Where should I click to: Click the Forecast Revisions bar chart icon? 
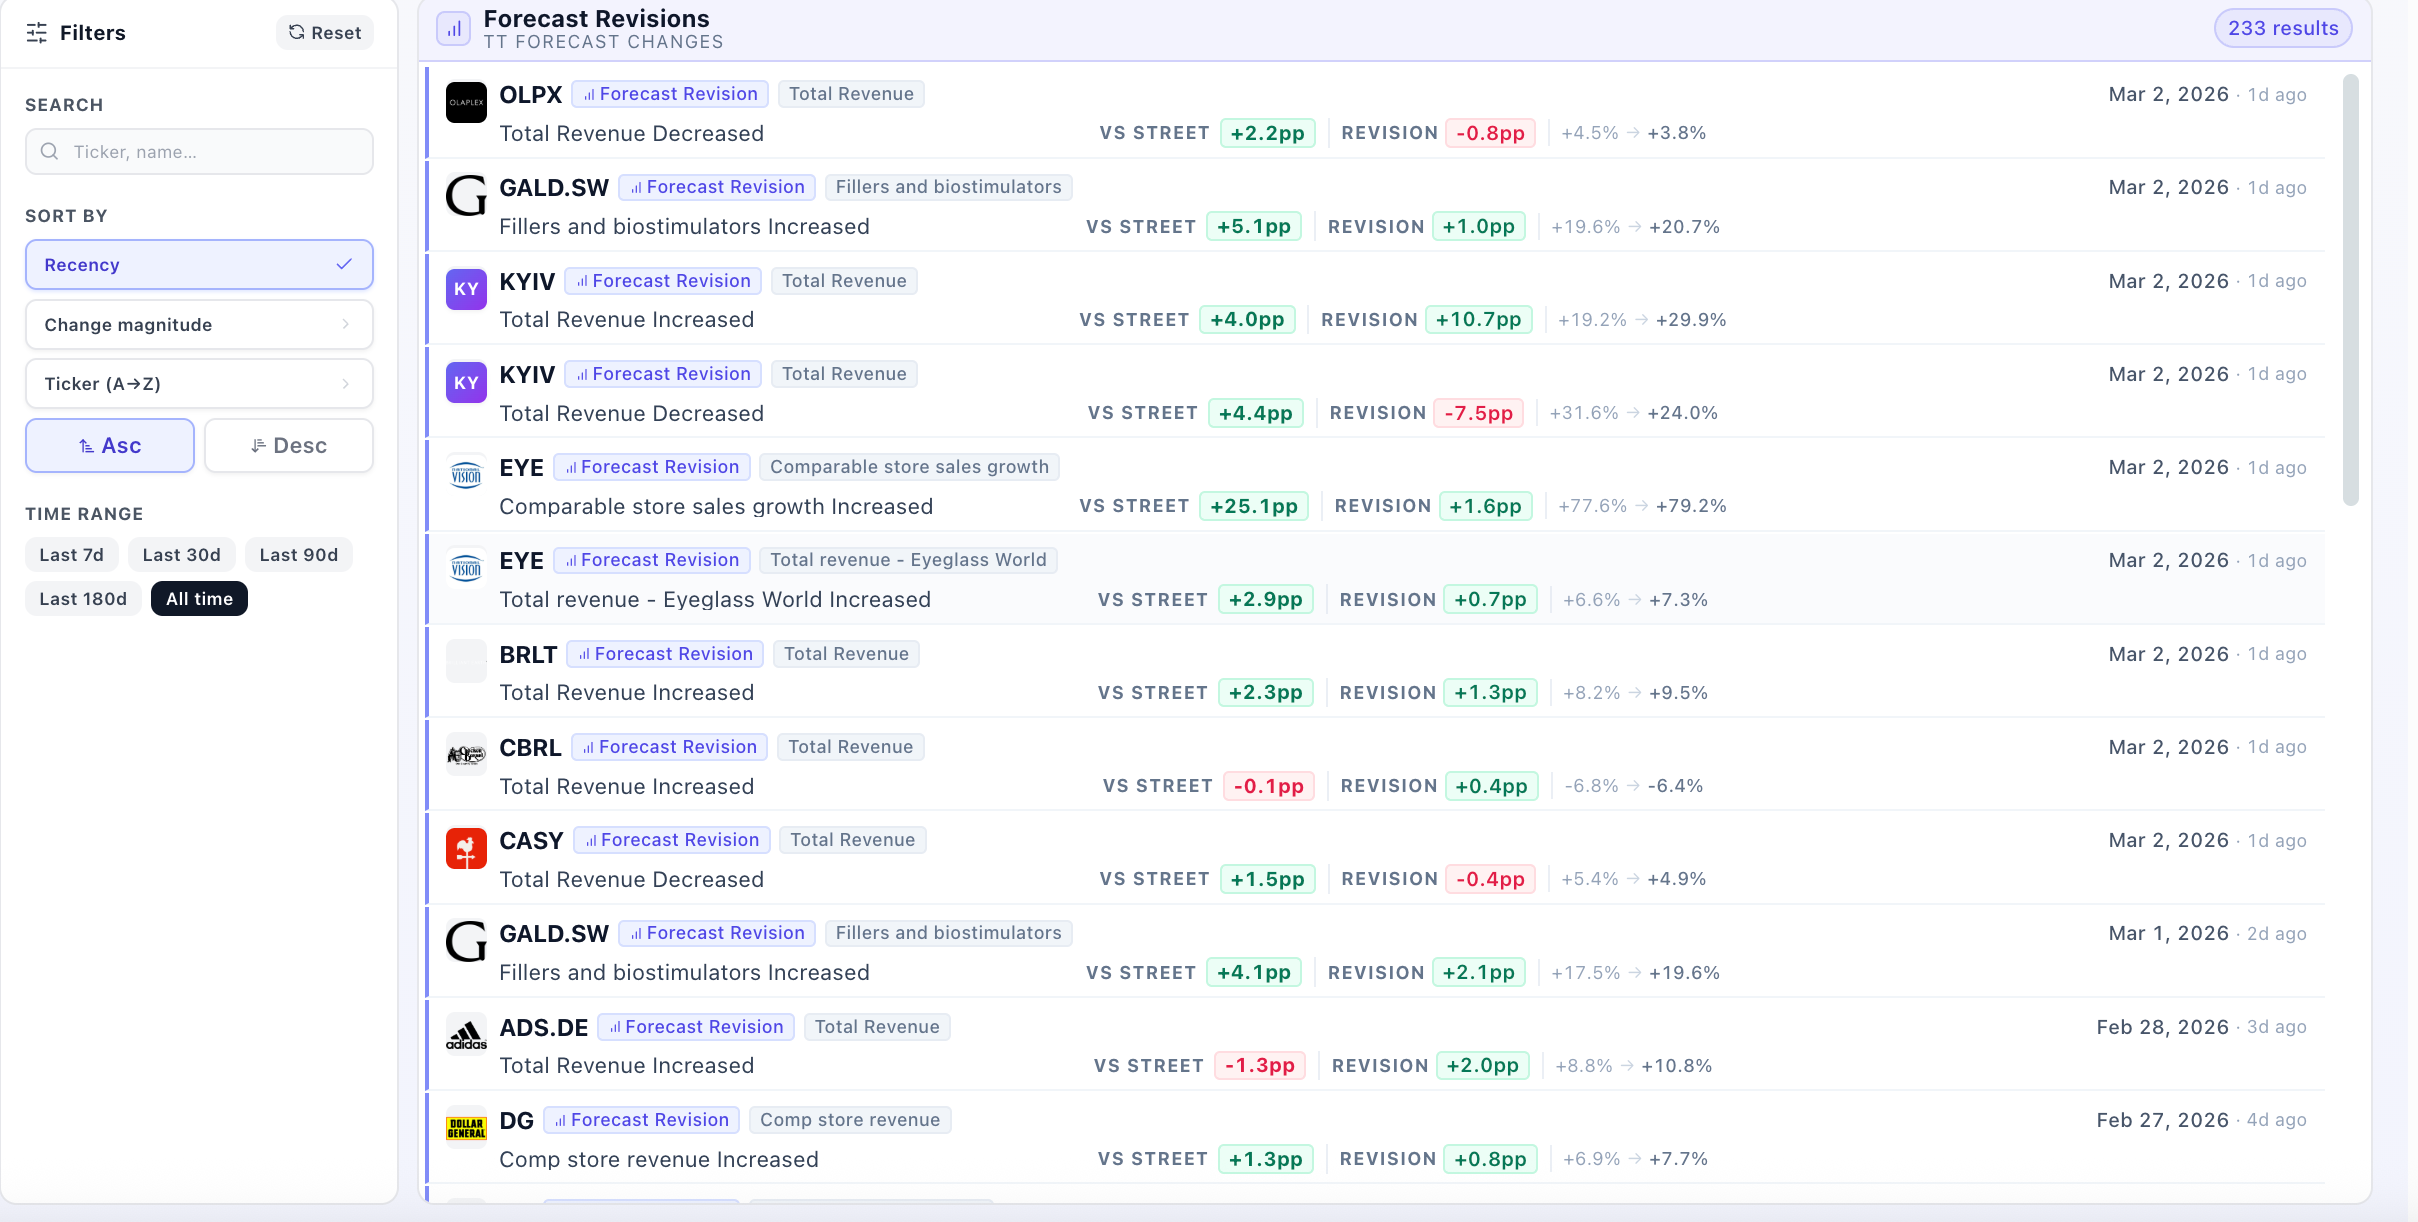click(x=453, y=29)
